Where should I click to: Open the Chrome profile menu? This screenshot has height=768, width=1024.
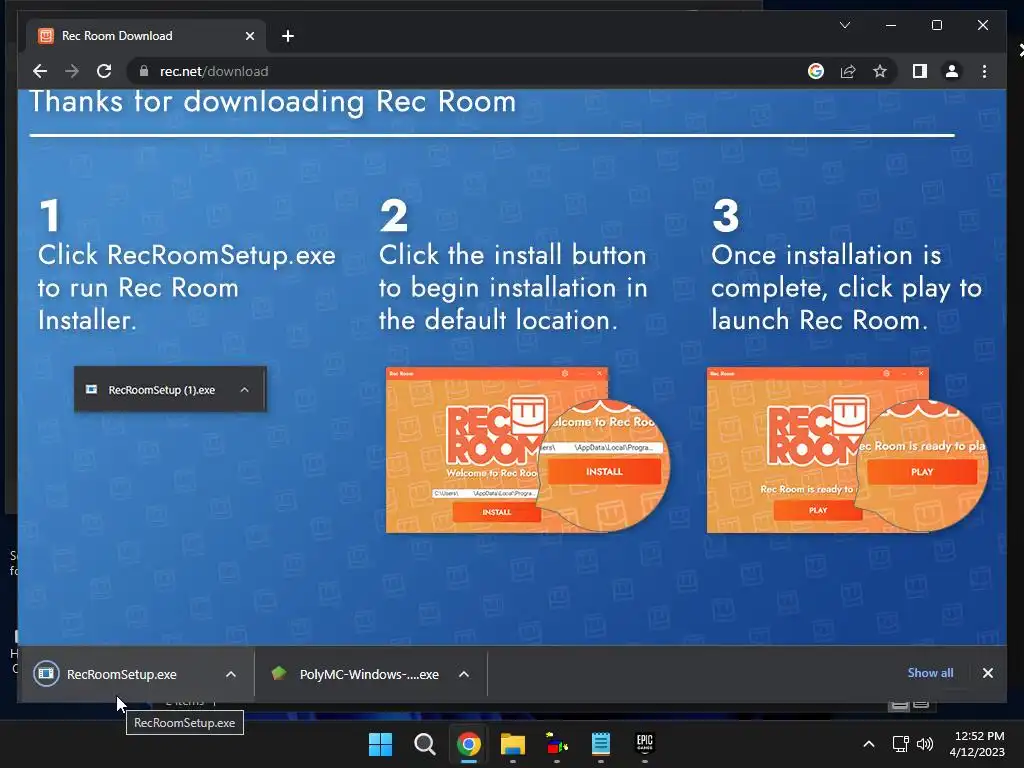(952, 71)
